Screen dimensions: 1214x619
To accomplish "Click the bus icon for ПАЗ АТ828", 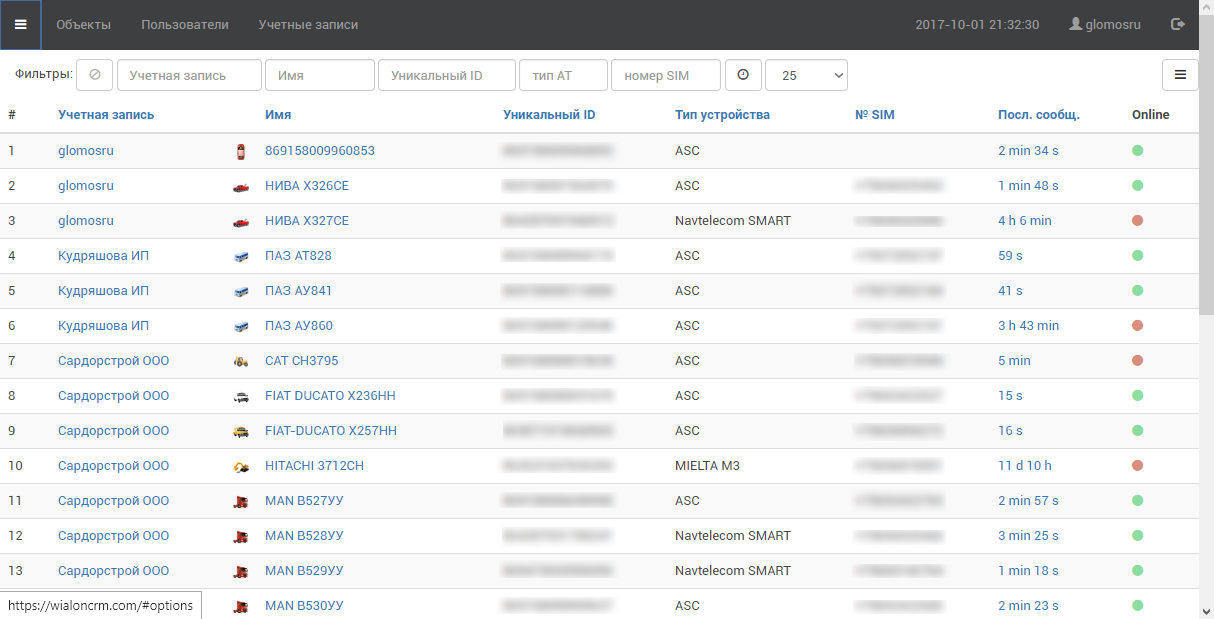I will [x=240, y=256].
